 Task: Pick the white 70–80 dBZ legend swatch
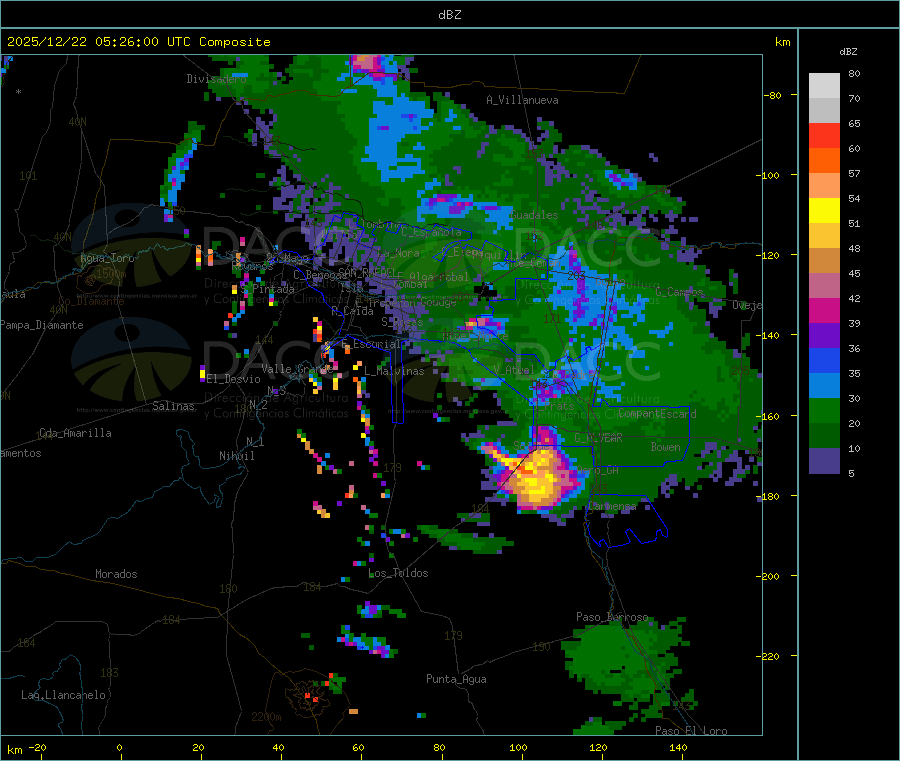coord(824,86)
